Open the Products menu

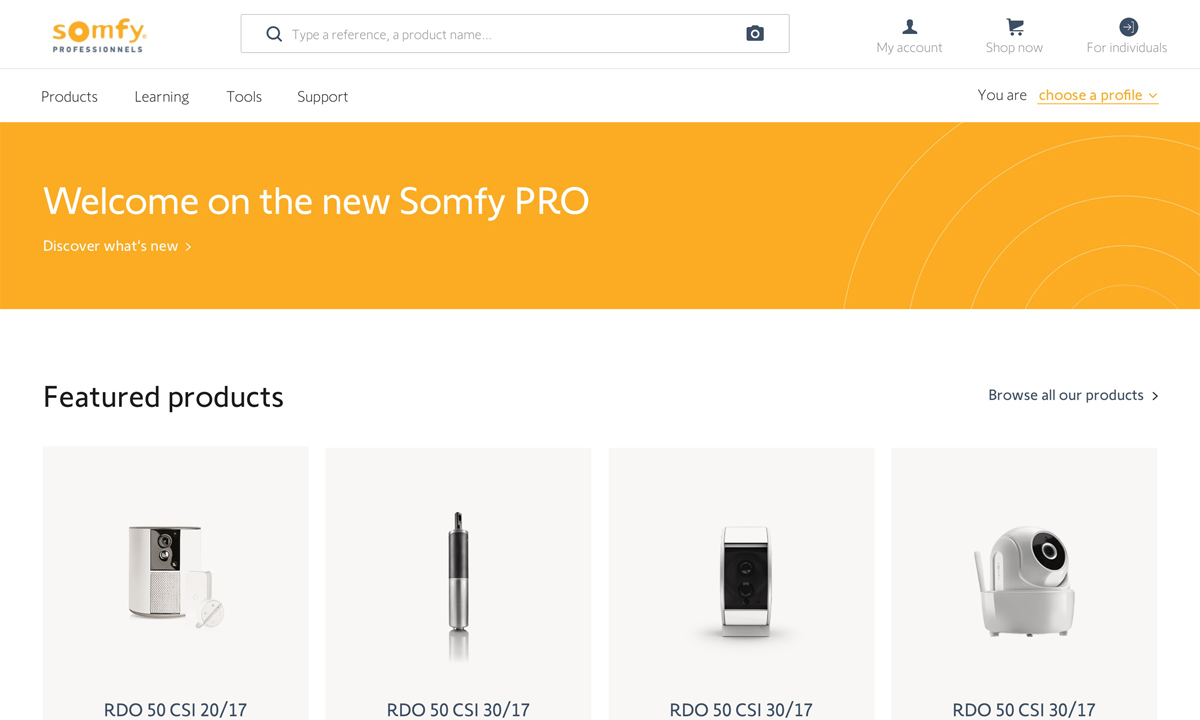[x=69, y=96]
